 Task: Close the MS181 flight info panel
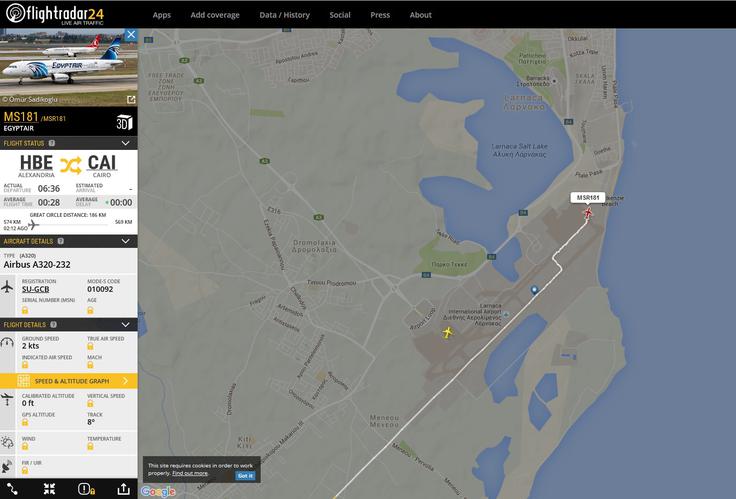coord(131,34)
